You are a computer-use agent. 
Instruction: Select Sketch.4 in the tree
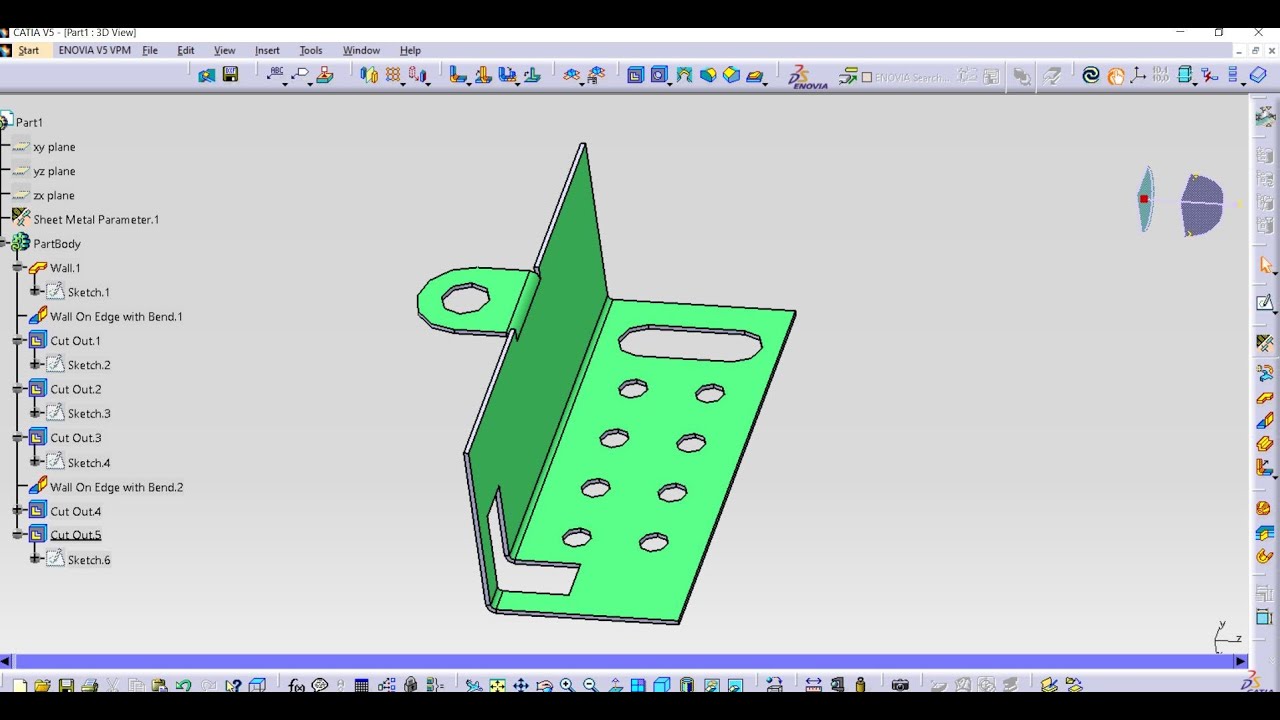(x=89, y=463)
